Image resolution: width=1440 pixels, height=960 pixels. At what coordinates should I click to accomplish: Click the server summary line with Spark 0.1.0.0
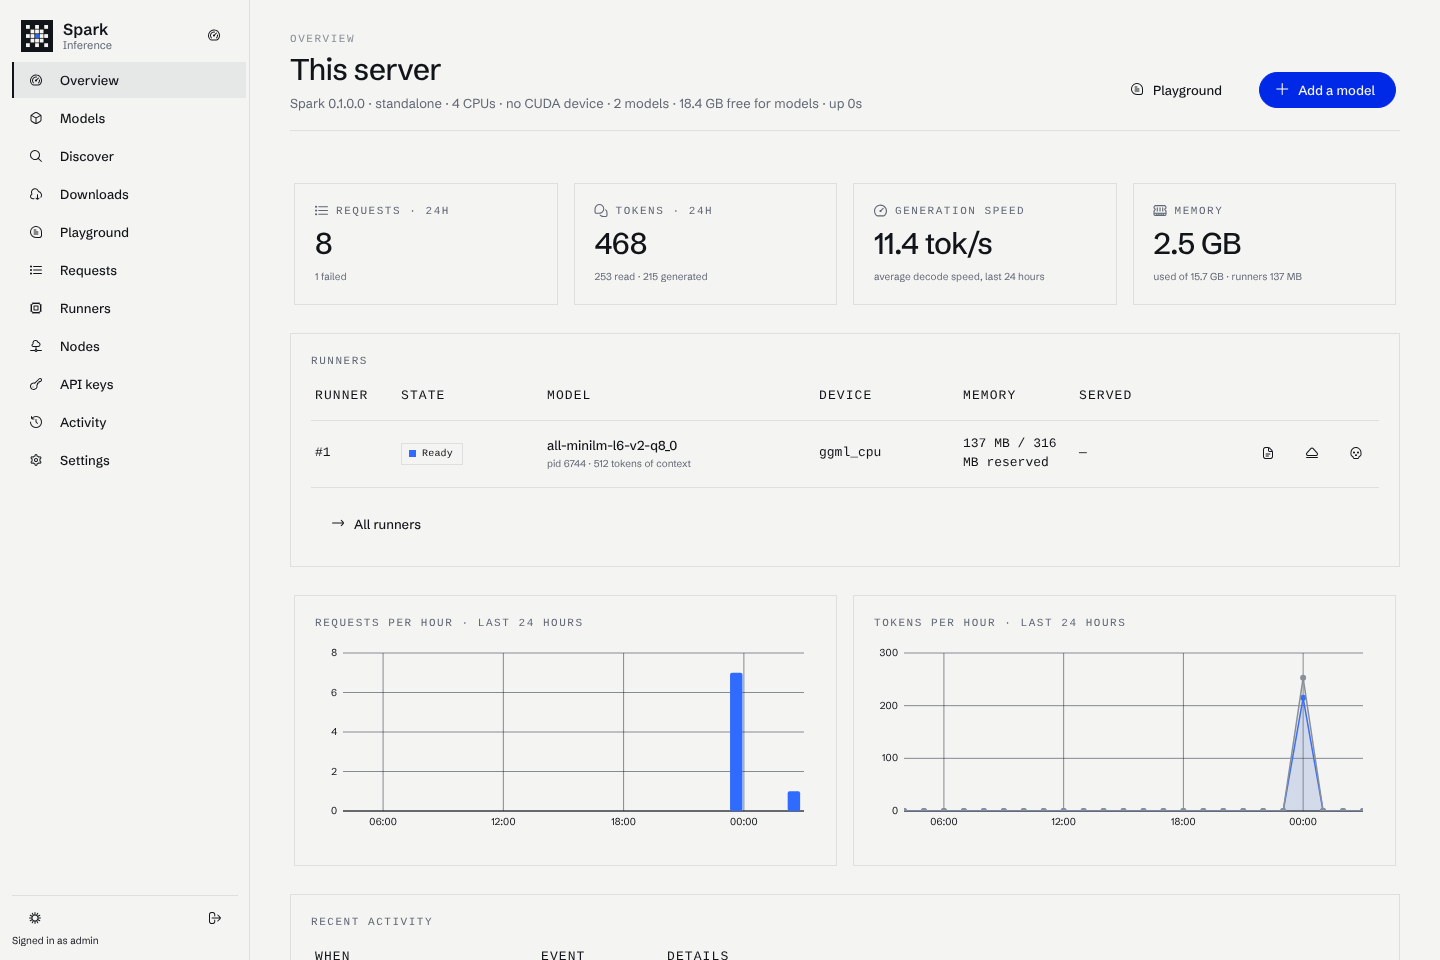pyautogui.click(x=576, y=104)
